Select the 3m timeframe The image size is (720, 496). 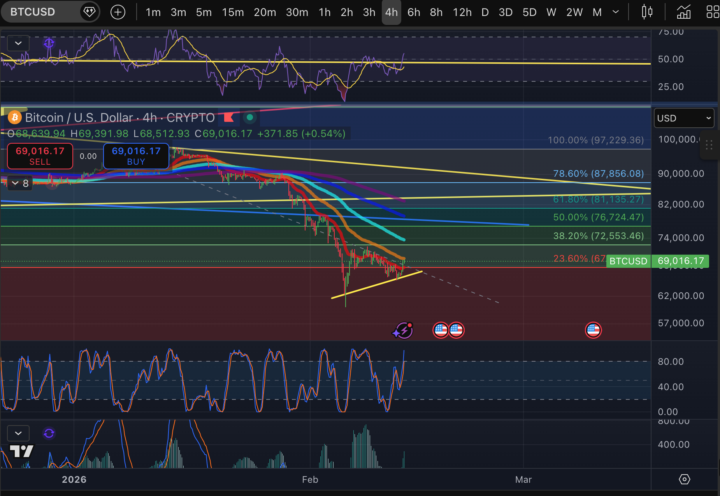coord(178,12)
